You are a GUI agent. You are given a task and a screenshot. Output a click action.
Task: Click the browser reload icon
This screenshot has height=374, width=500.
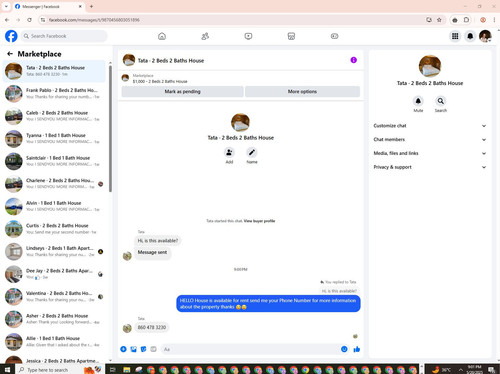[29, 20]
